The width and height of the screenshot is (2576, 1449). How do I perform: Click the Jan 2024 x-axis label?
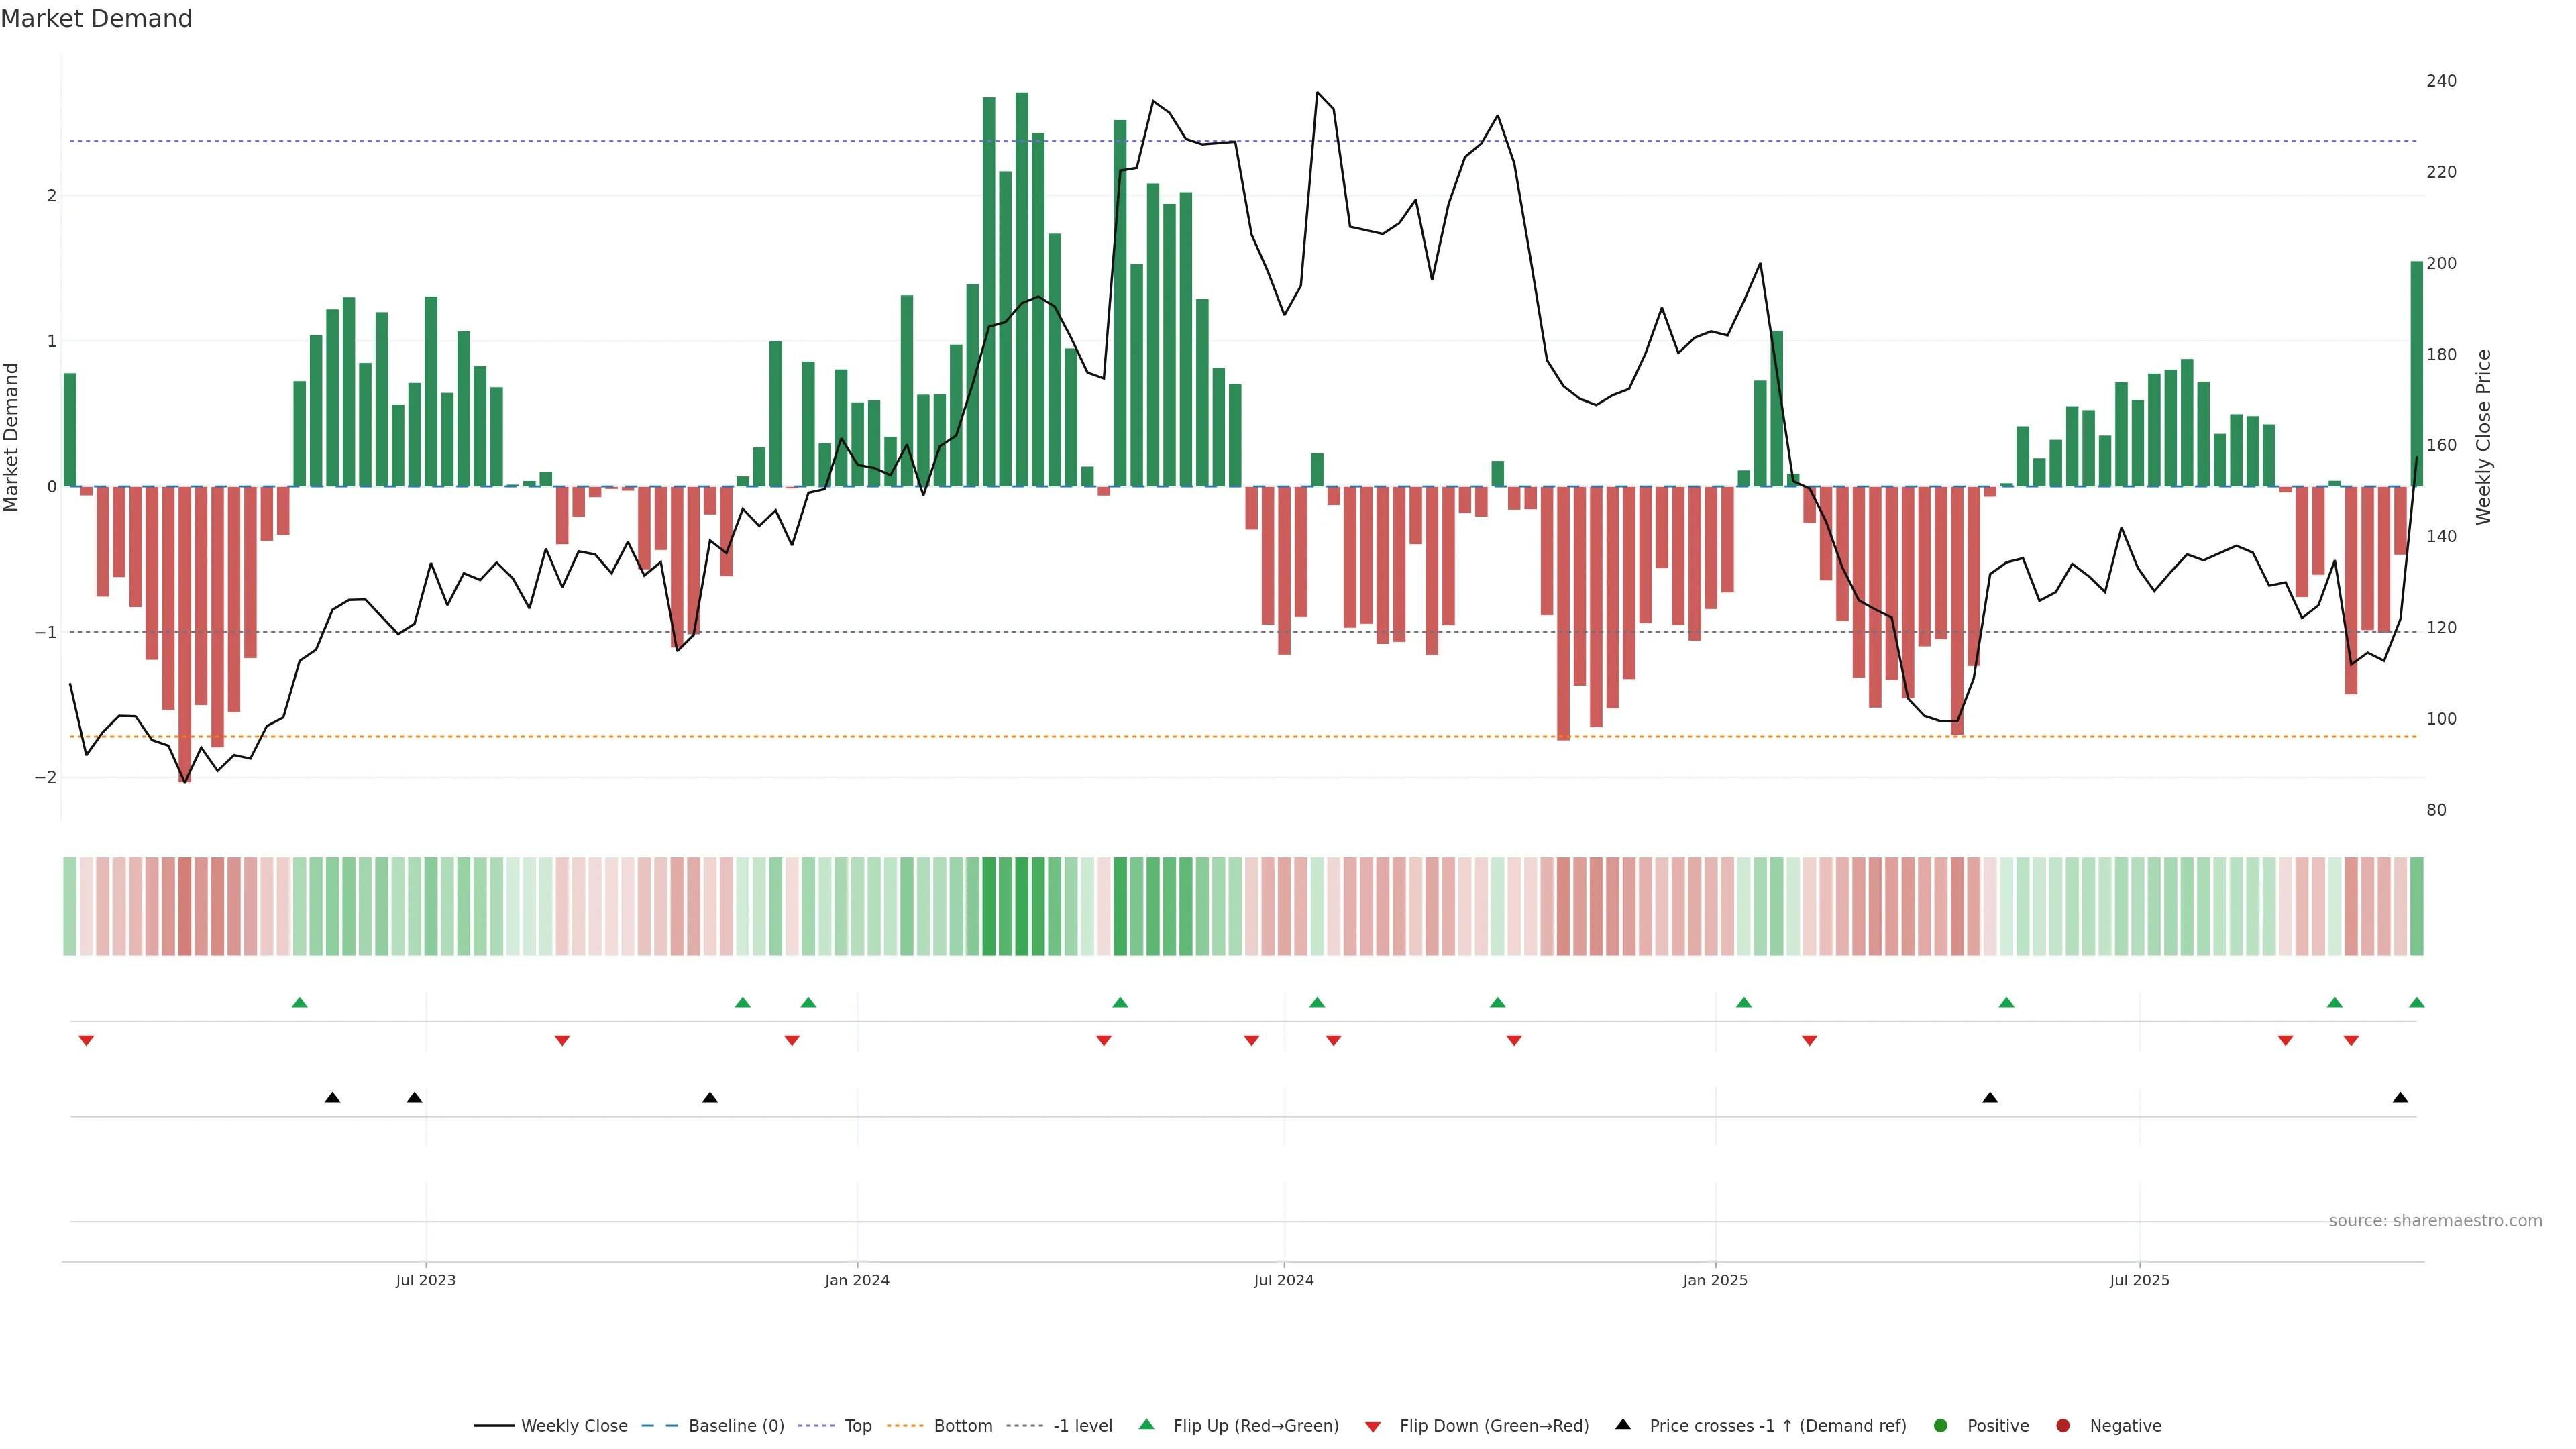point(857,1281)
